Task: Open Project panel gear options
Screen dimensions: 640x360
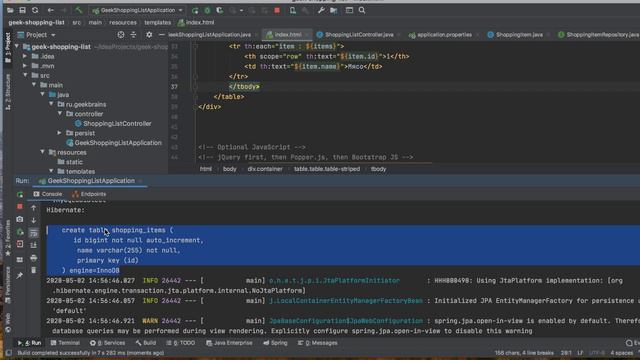Action: tap(149, 35)
